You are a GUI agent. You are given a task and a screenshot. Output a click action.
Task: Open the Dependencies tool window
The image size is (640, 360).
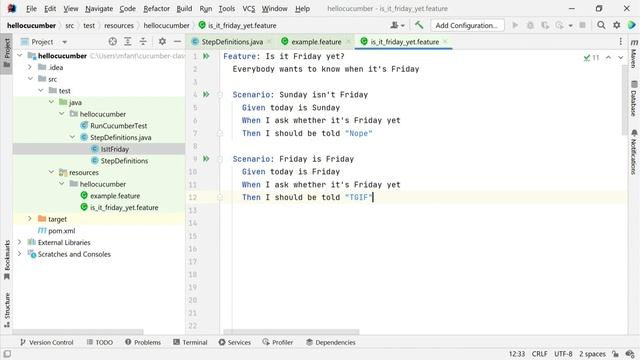point(331,342)
